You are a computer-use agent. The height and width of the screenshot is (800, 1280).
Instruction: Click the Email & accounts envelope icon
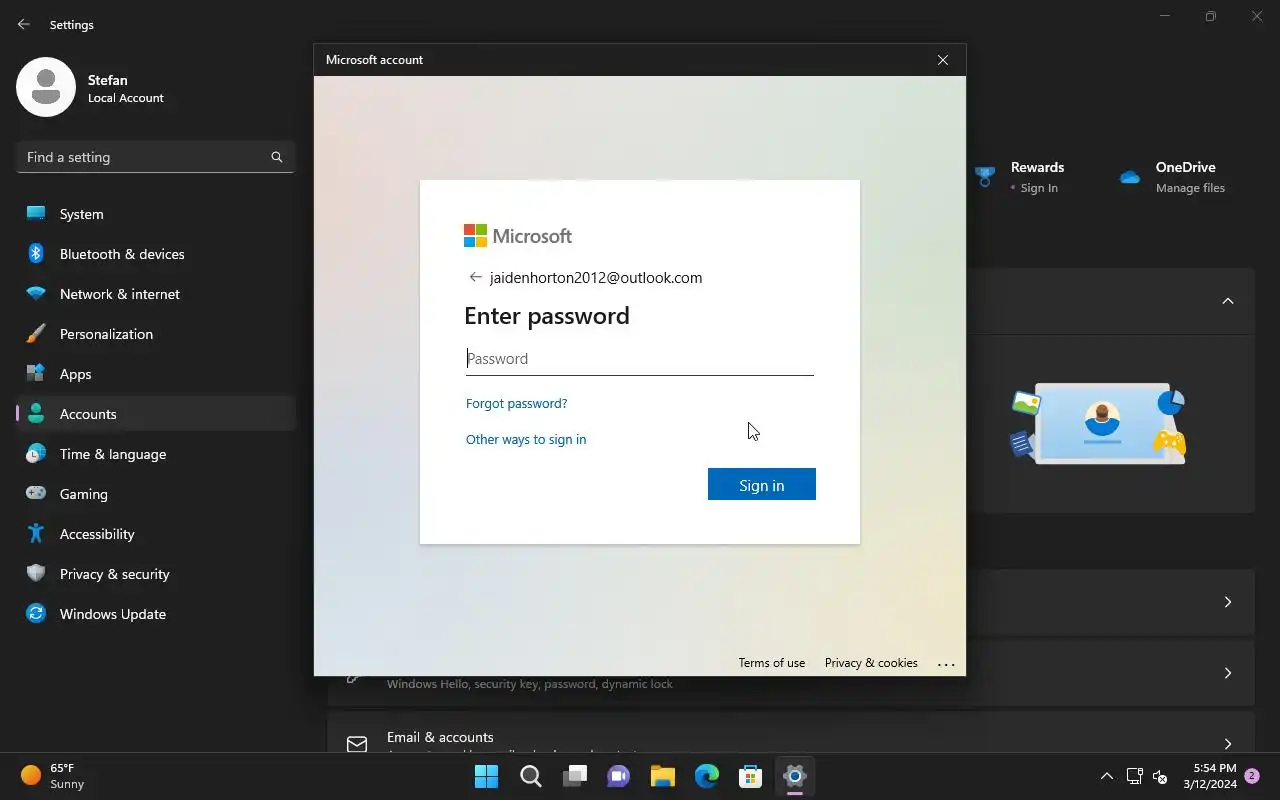pos(357,744)
